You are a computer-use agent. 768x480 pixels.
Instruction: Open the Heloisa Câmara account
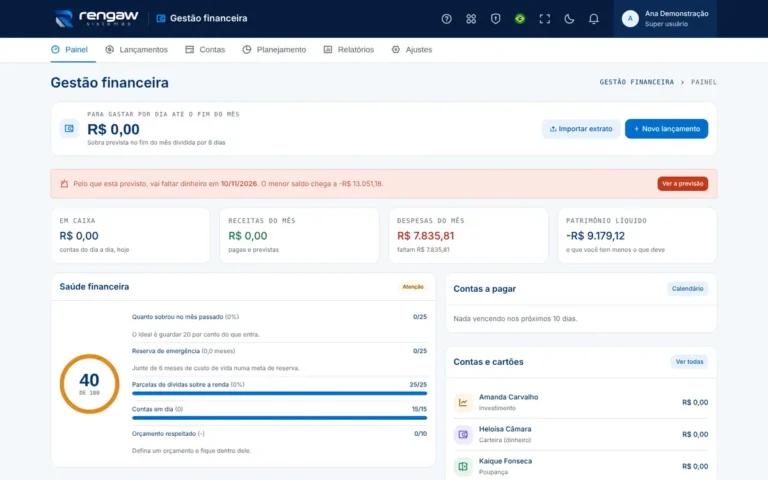coord(580,434)
